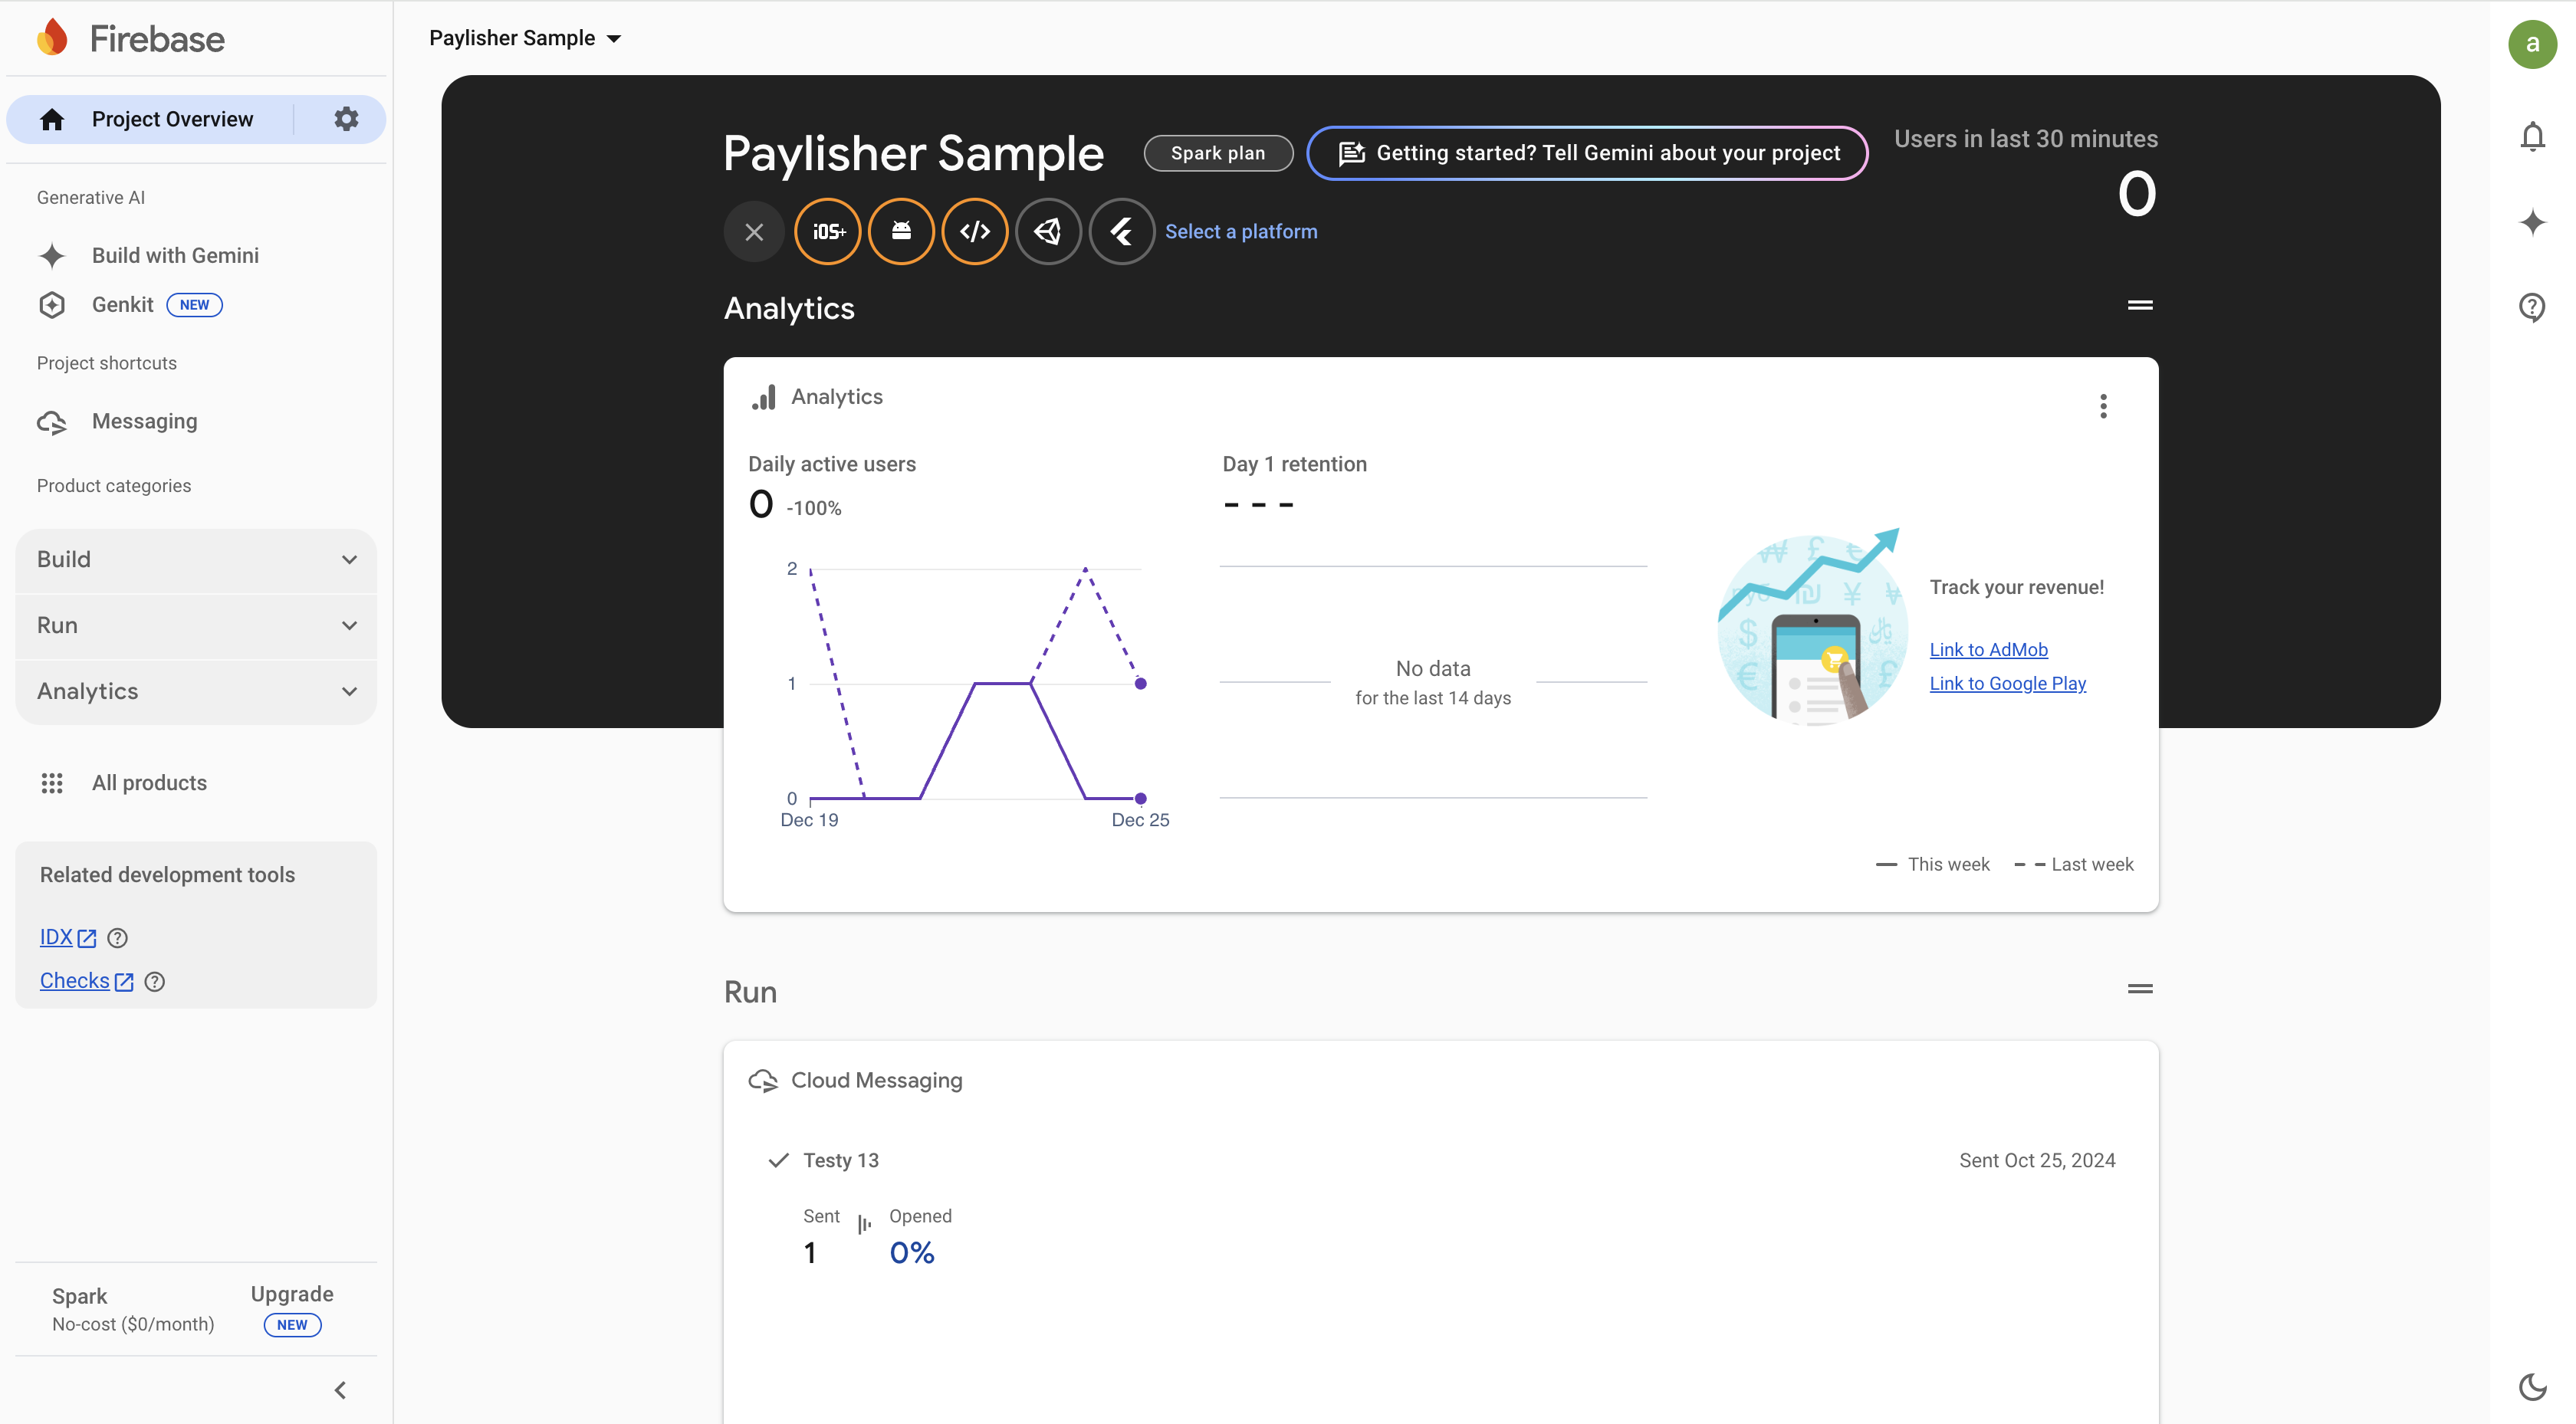Collapse the Analytics section handle
This screenshot has width=2576, height=1424.
pyautogui.click(x=2140, y=305)
